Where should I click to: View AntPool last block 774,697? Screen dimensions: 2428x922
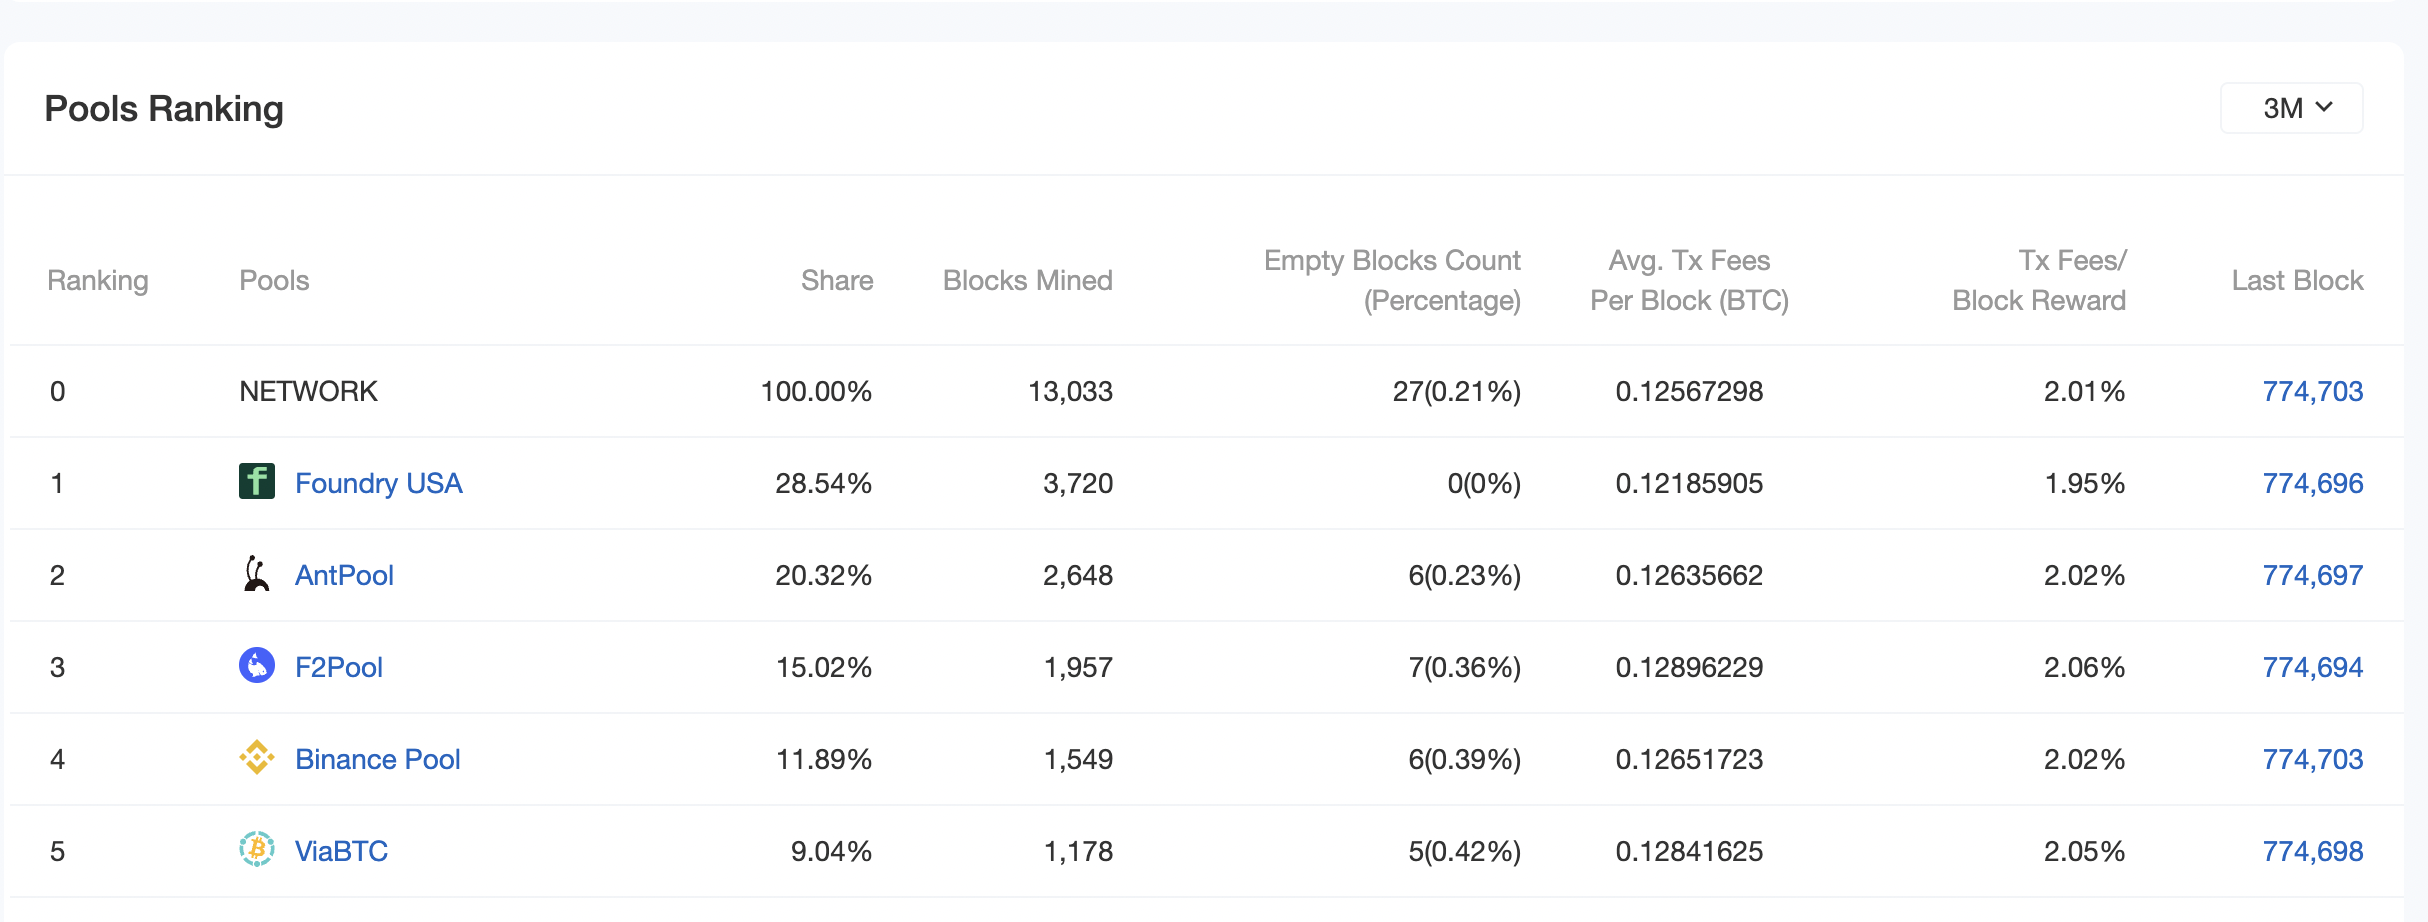point(2312,576)
